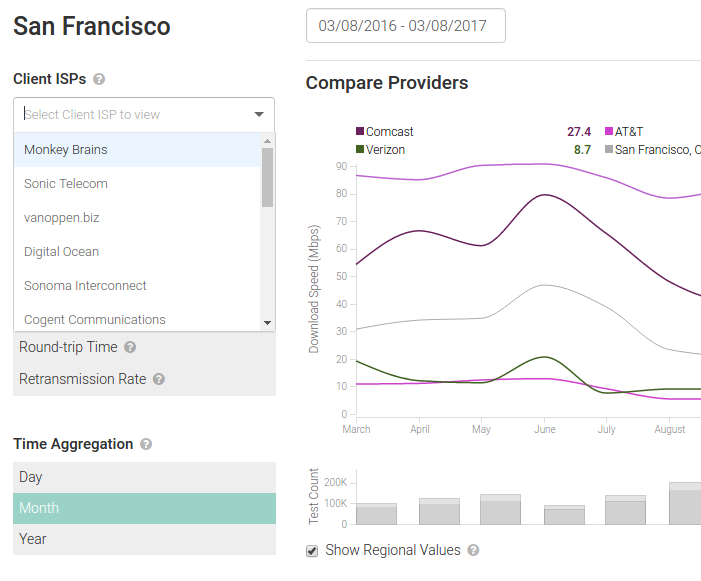Click the ISP list scroll down arrow
This screenshot has width=701, height=581.
[x=267, y=323]
